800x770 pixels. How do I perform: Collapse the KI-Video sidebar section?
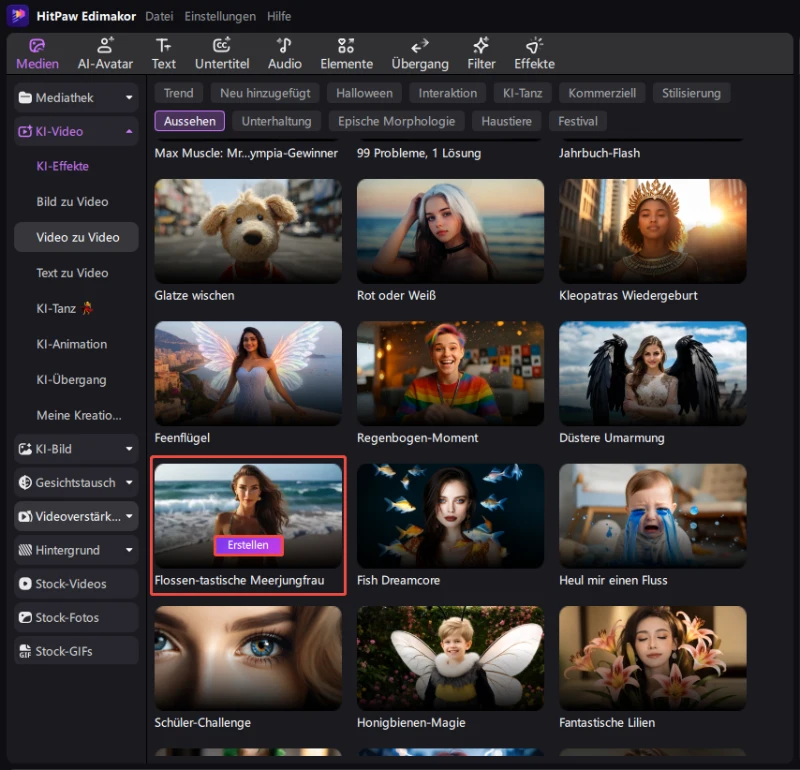point(129,132)
